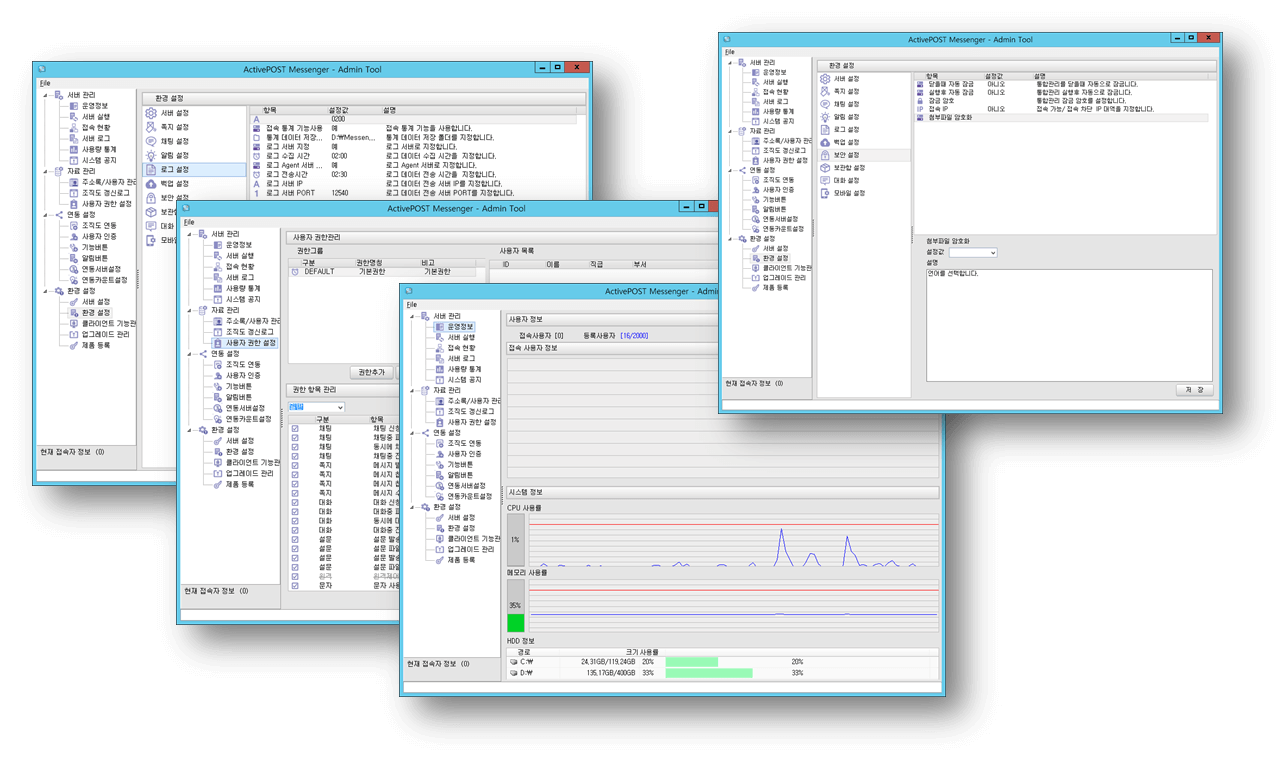1288x762 pixels.
Task: Click the 권한추가 button
Action: tap(370, 372)
